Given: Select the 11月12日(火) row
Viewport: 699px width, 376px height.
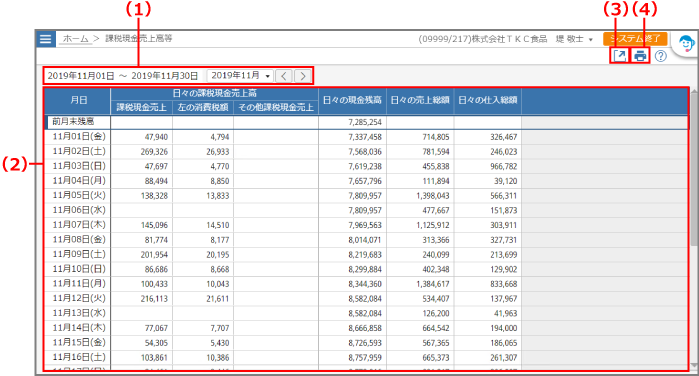Looking at the screenshot, I should click(x=366, y=299).
